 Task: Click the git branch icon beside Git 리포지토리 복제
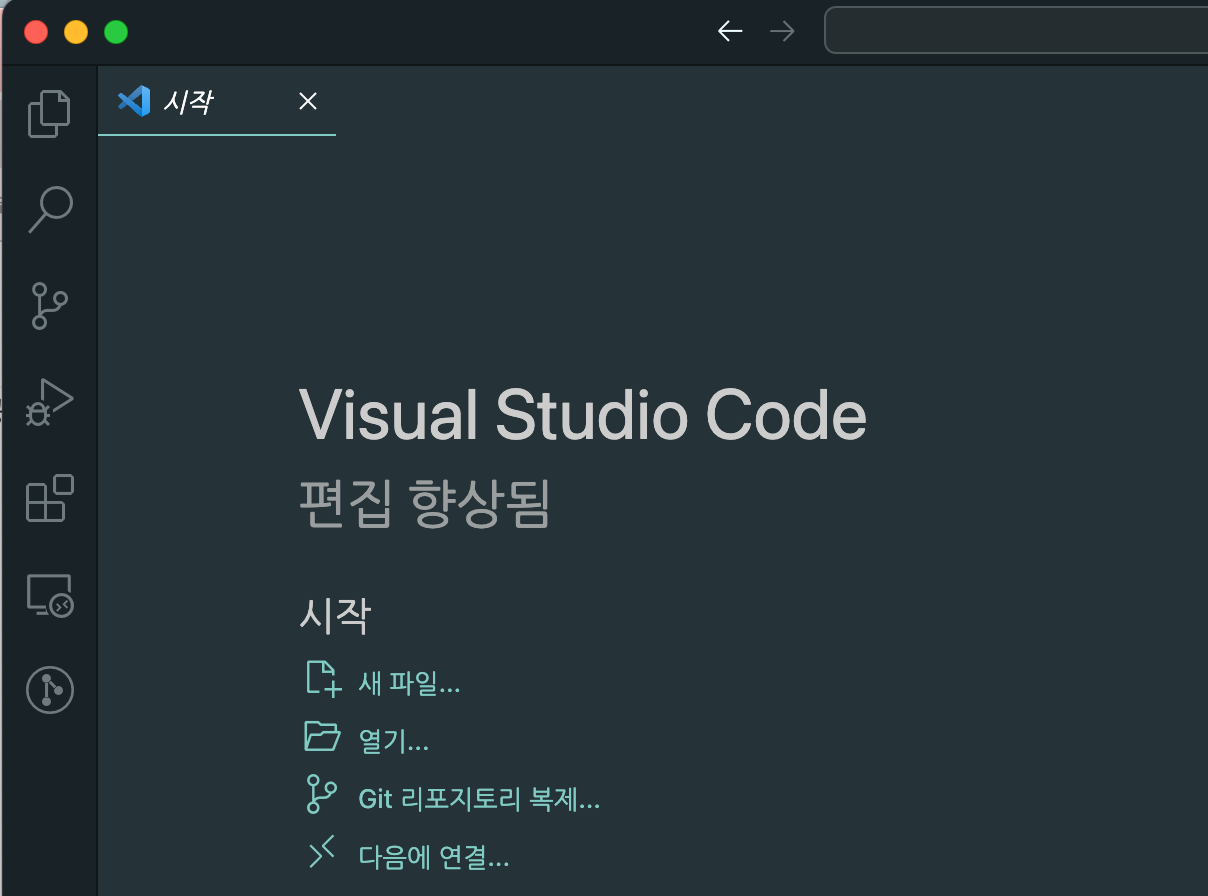[x=321, y=794]
